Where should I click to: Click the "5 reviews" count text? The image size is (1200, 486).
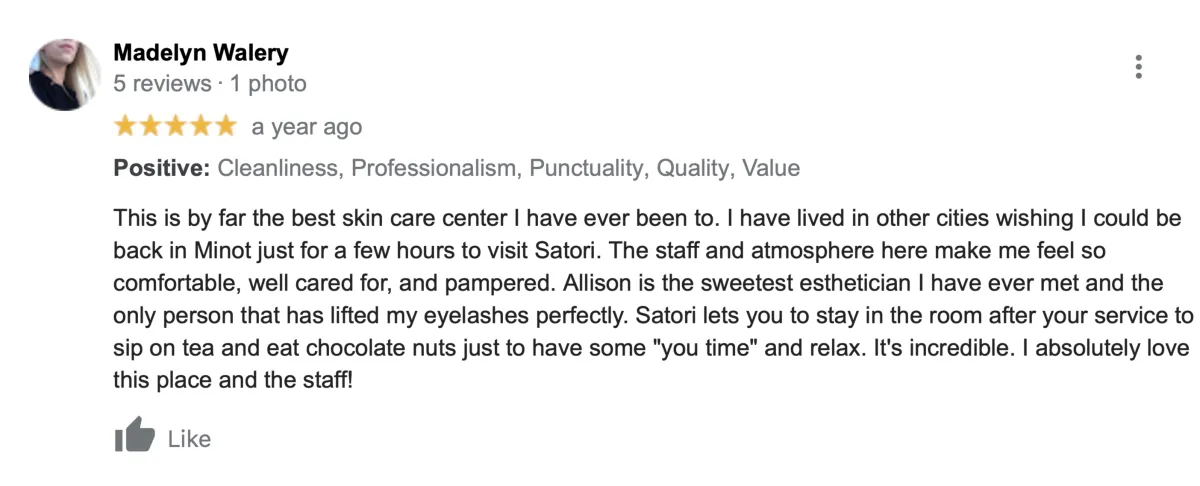[x=162, y=84]
